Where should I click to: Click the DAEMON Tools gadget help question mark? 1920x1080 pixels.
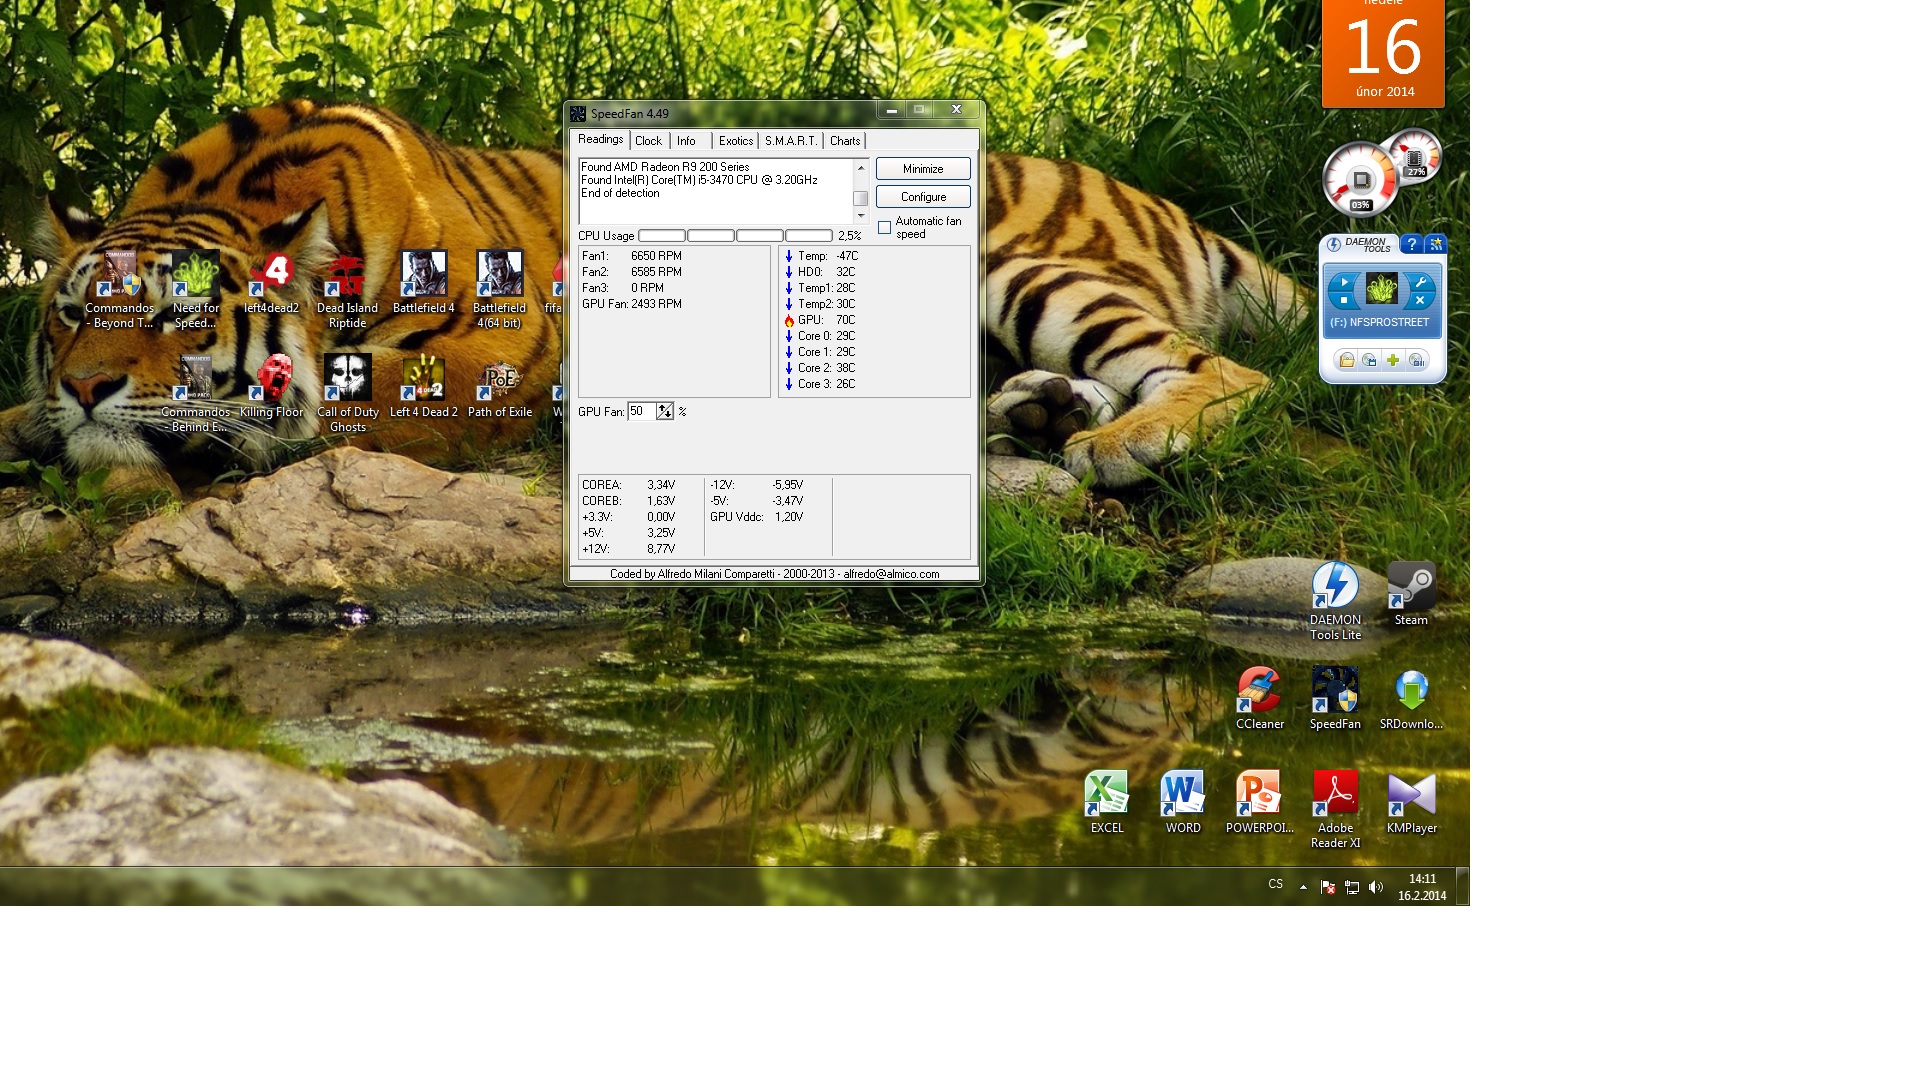(x=1410, y=245)
